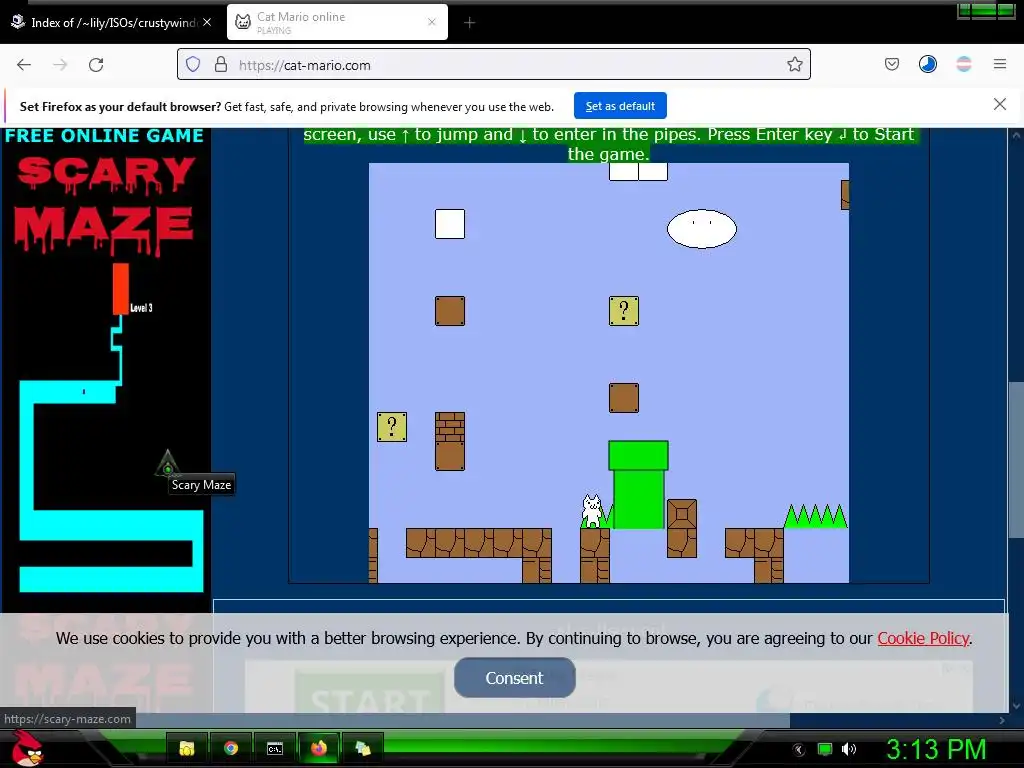
Task: Click the white cat character in game
Action: pos(592,511)
